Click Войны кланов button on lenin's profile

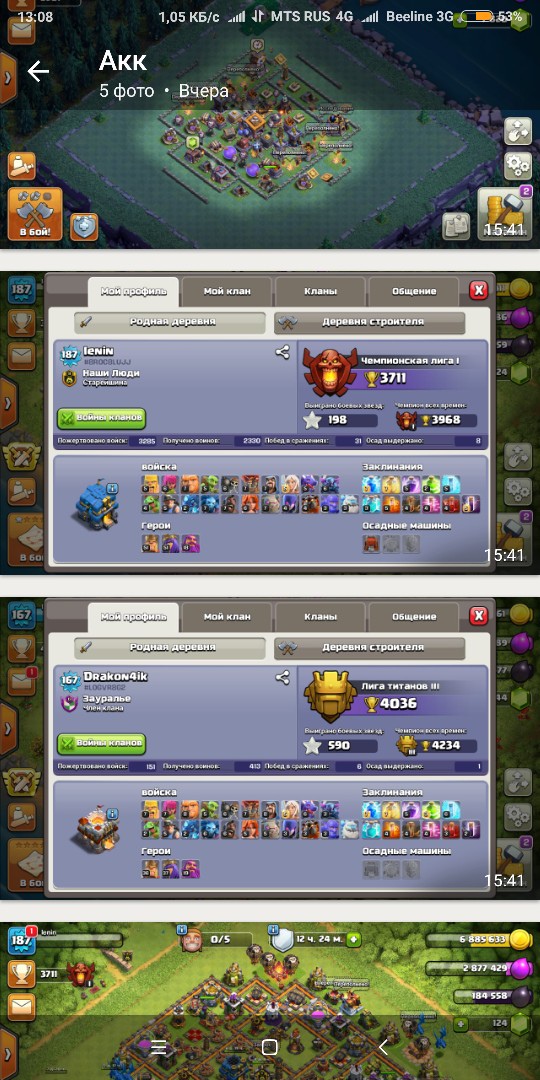pyautogui.click(x=101, y=418)
